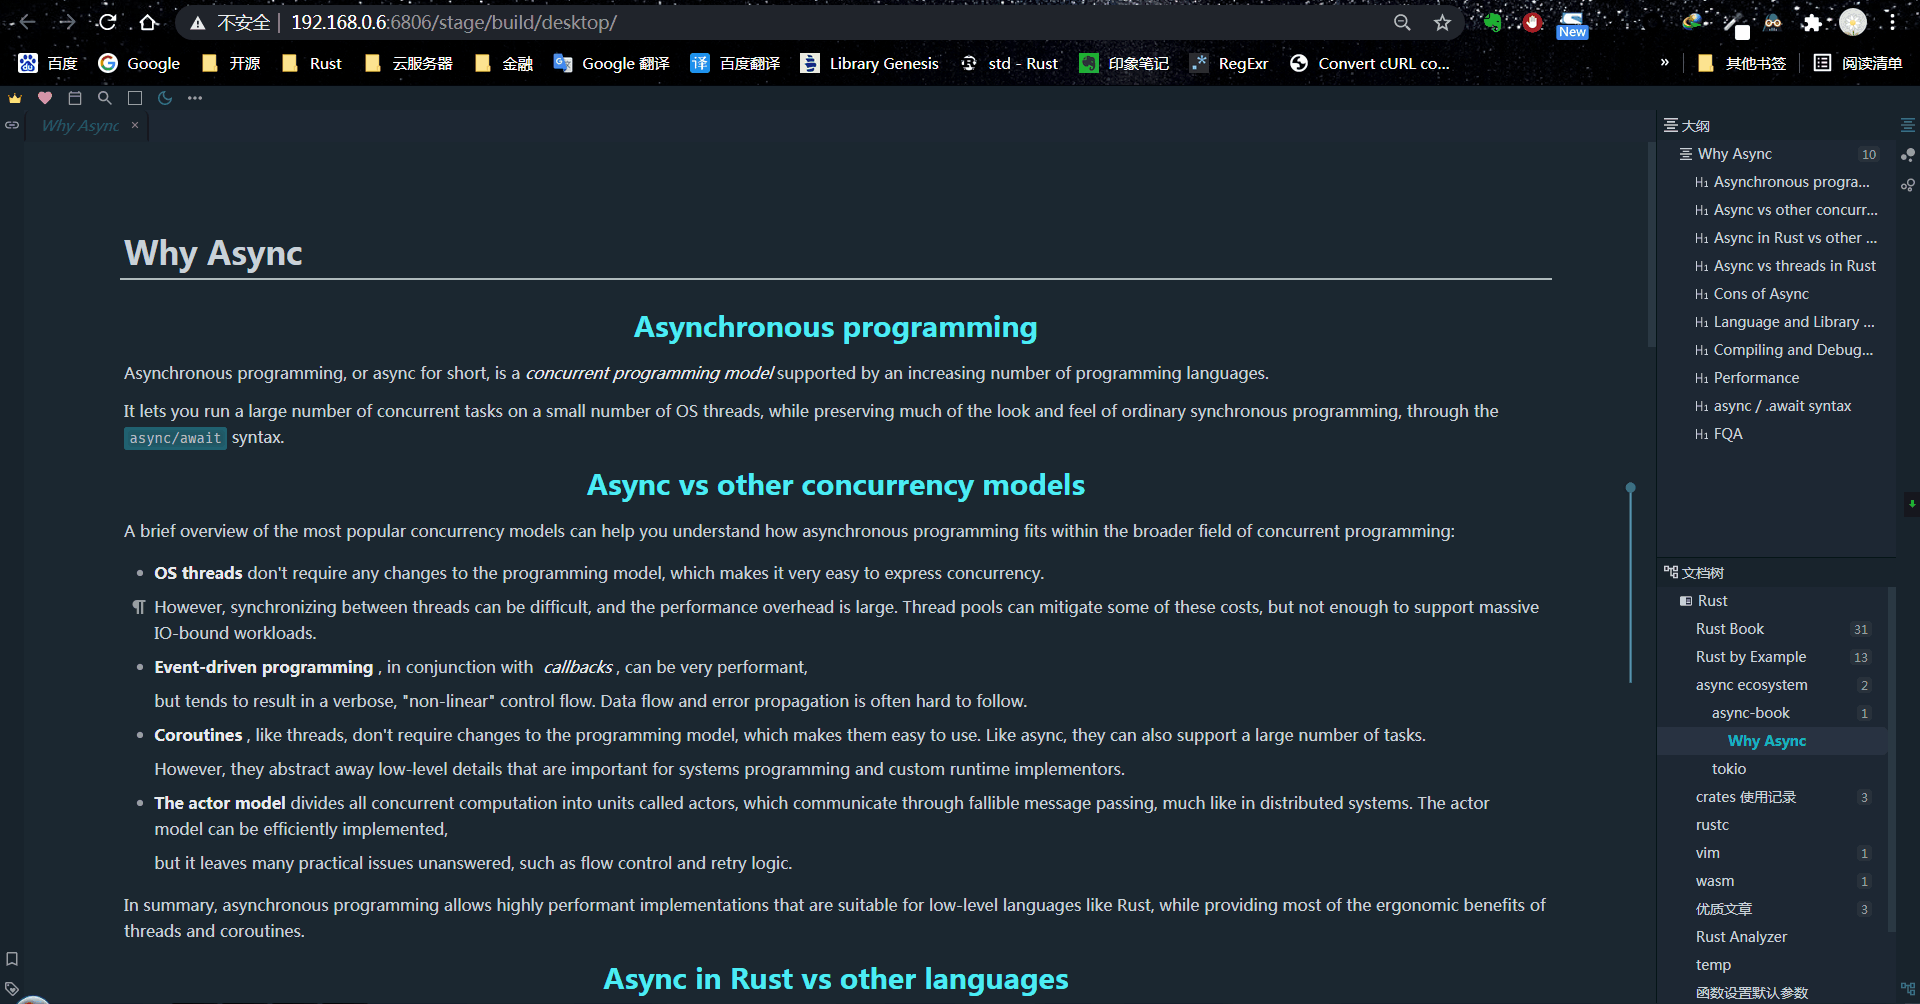Image resolution: width=1920 pixels, height=1004 pixels.
Task: Click the link icon left of tabs
Action: tap(12, 125)
